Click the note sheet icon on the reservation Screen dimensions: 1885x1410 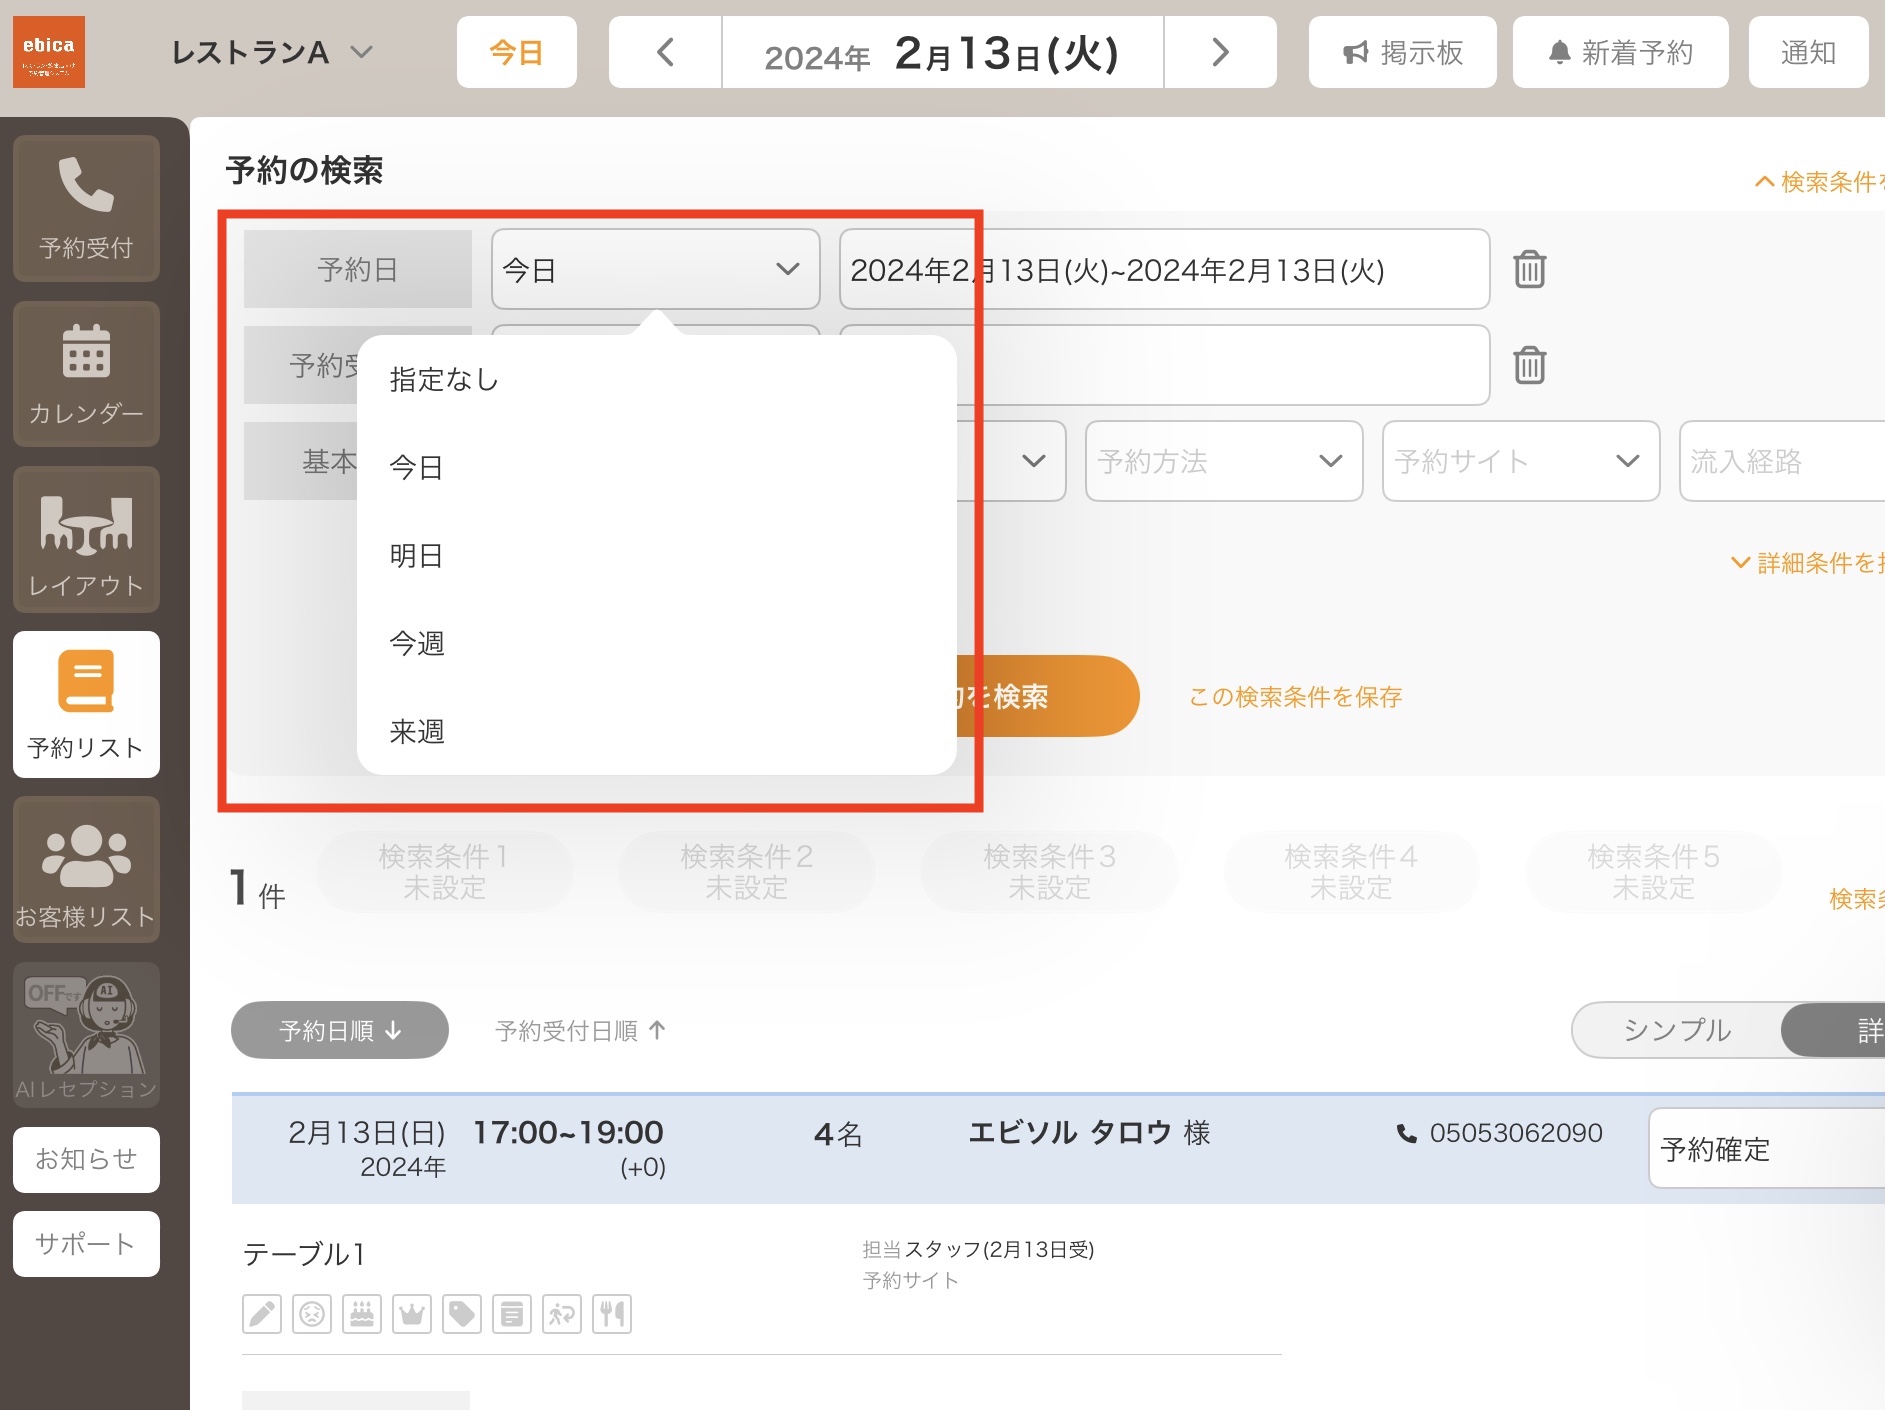pyautogui.click(x=512, y=1314)
